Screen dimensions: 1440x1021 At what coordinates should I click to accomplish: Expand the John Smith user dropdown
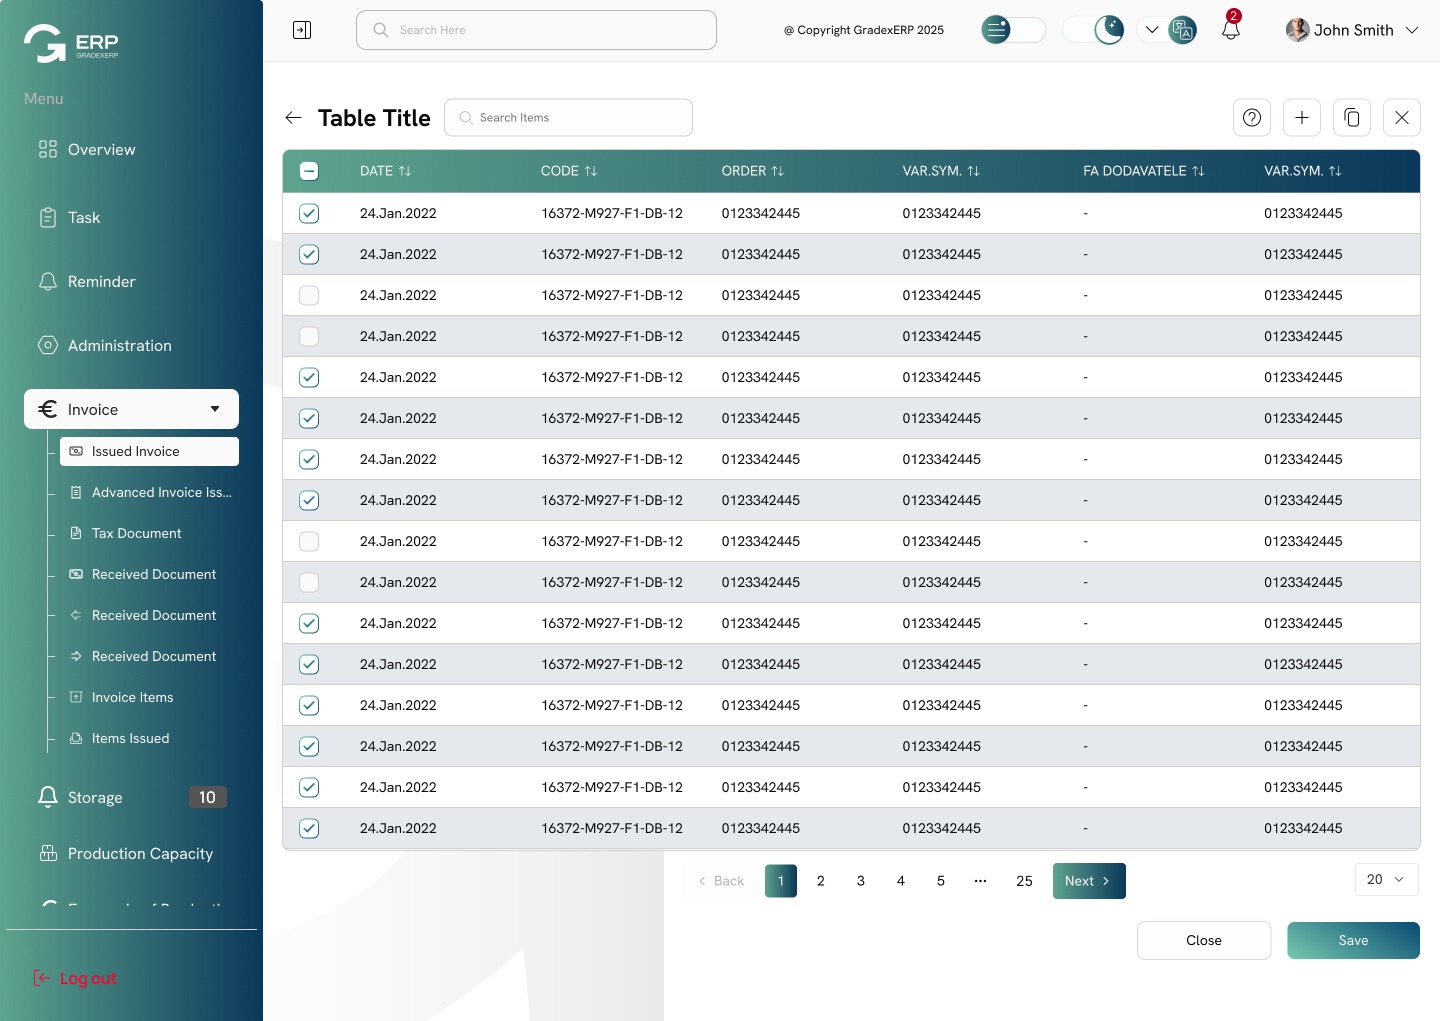(x=1412, y=30)
